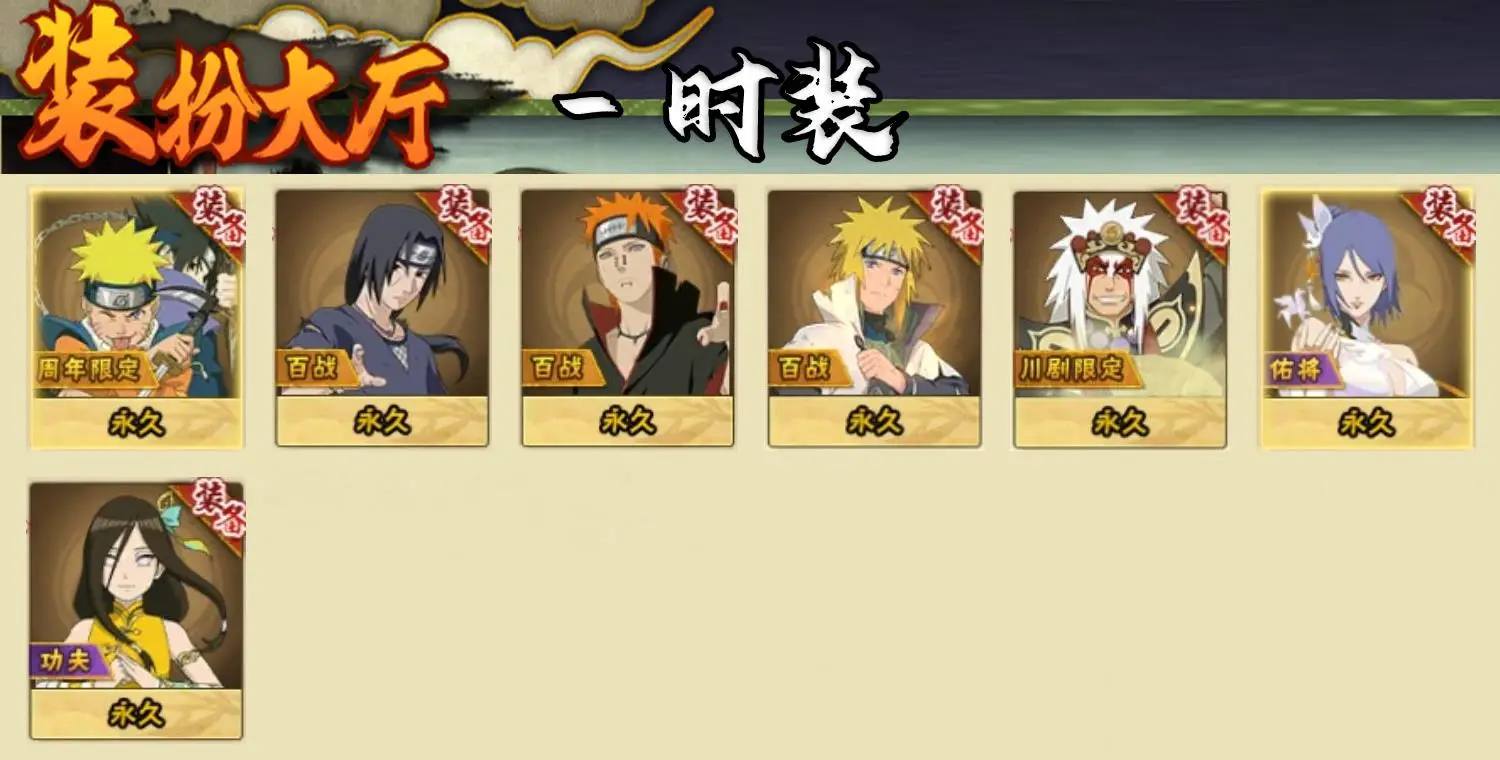The height and width of the screenshot is (760, 1500).
Task: Click the 周年限定 label tag
Action: 94,370
